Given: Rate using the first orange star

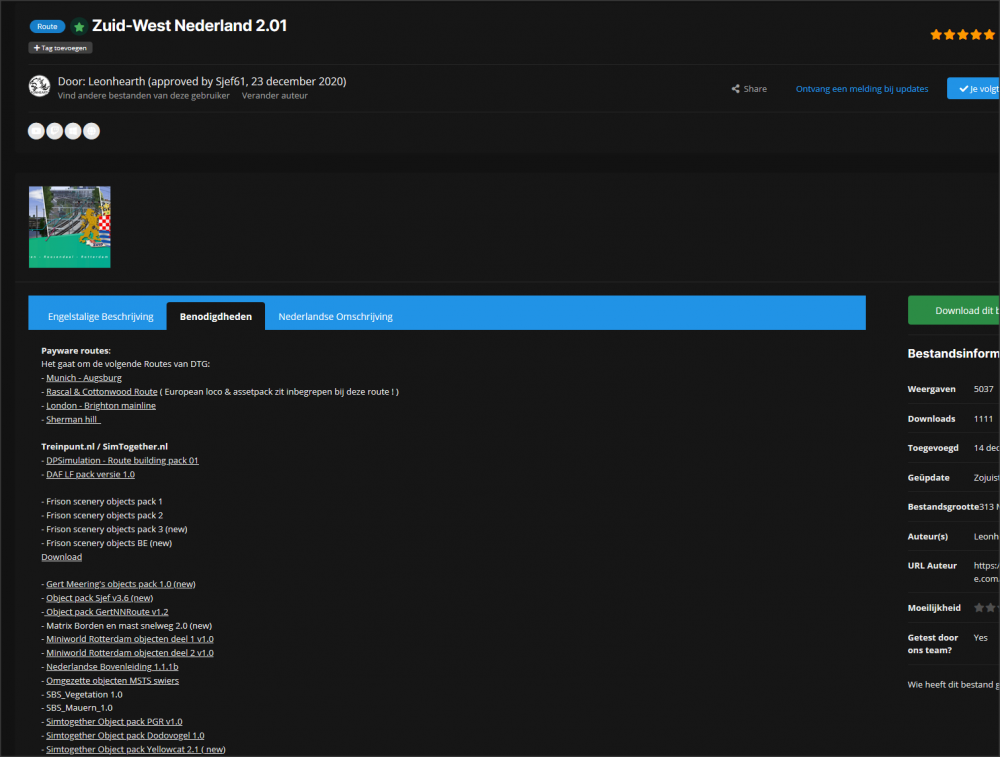Looking at the screenshot, I should click(936, 34).
